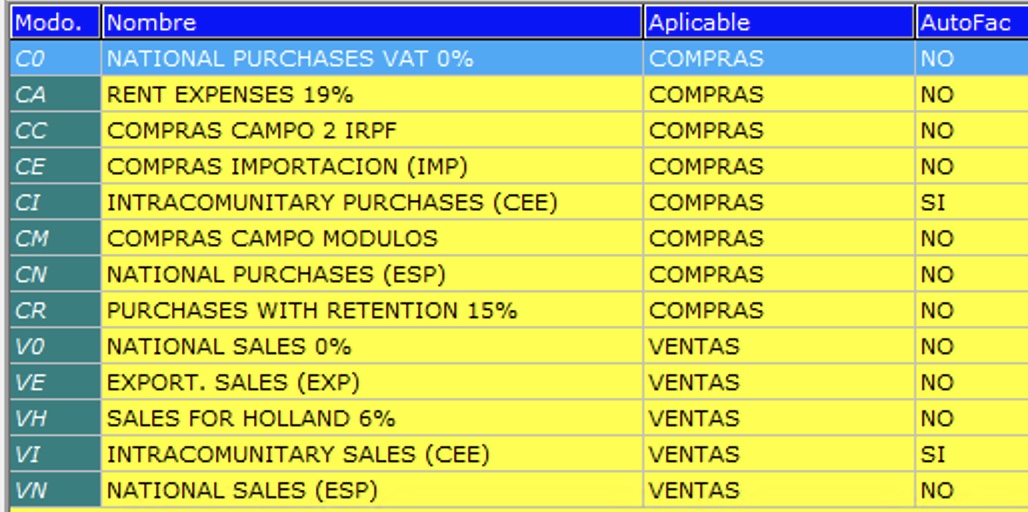Select the RENT EXPENSES 19% entry

point(230,95)
